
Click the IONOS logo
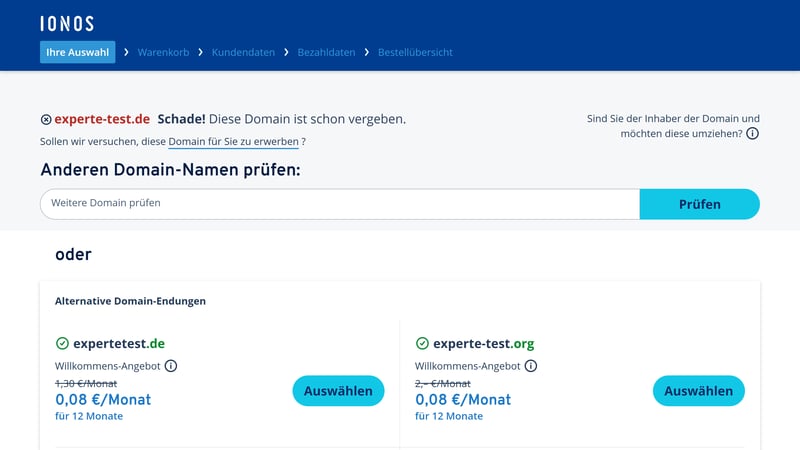click(x=66, y=23)
